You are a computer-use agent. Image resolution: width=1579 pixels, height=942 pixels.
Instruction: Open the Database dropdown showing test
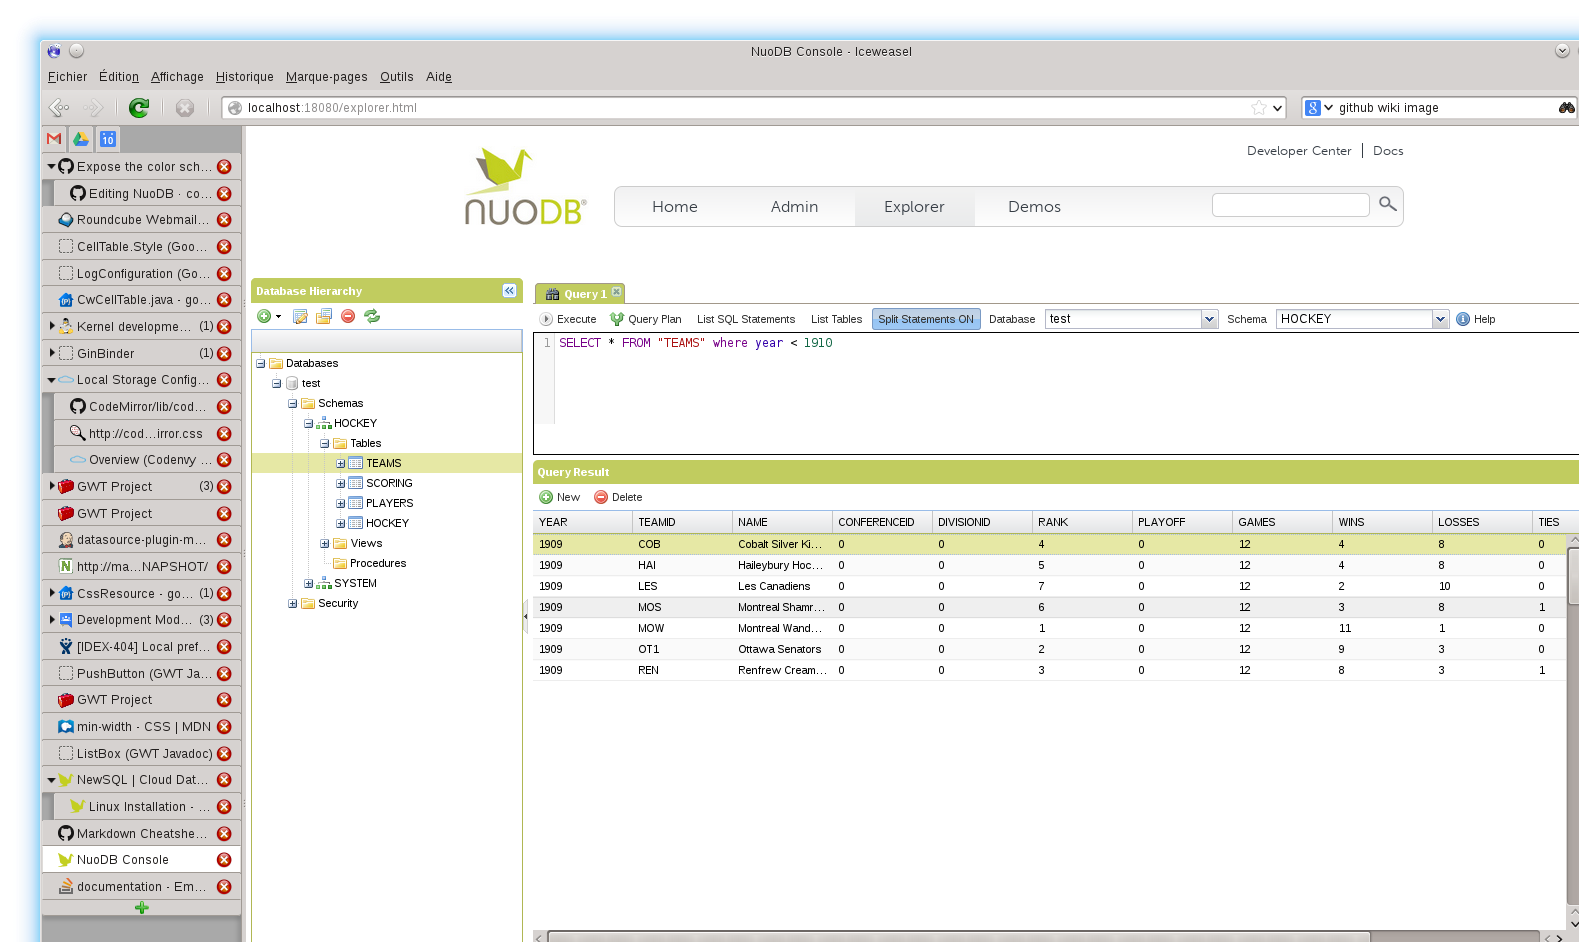click(x=1209, y=319)
